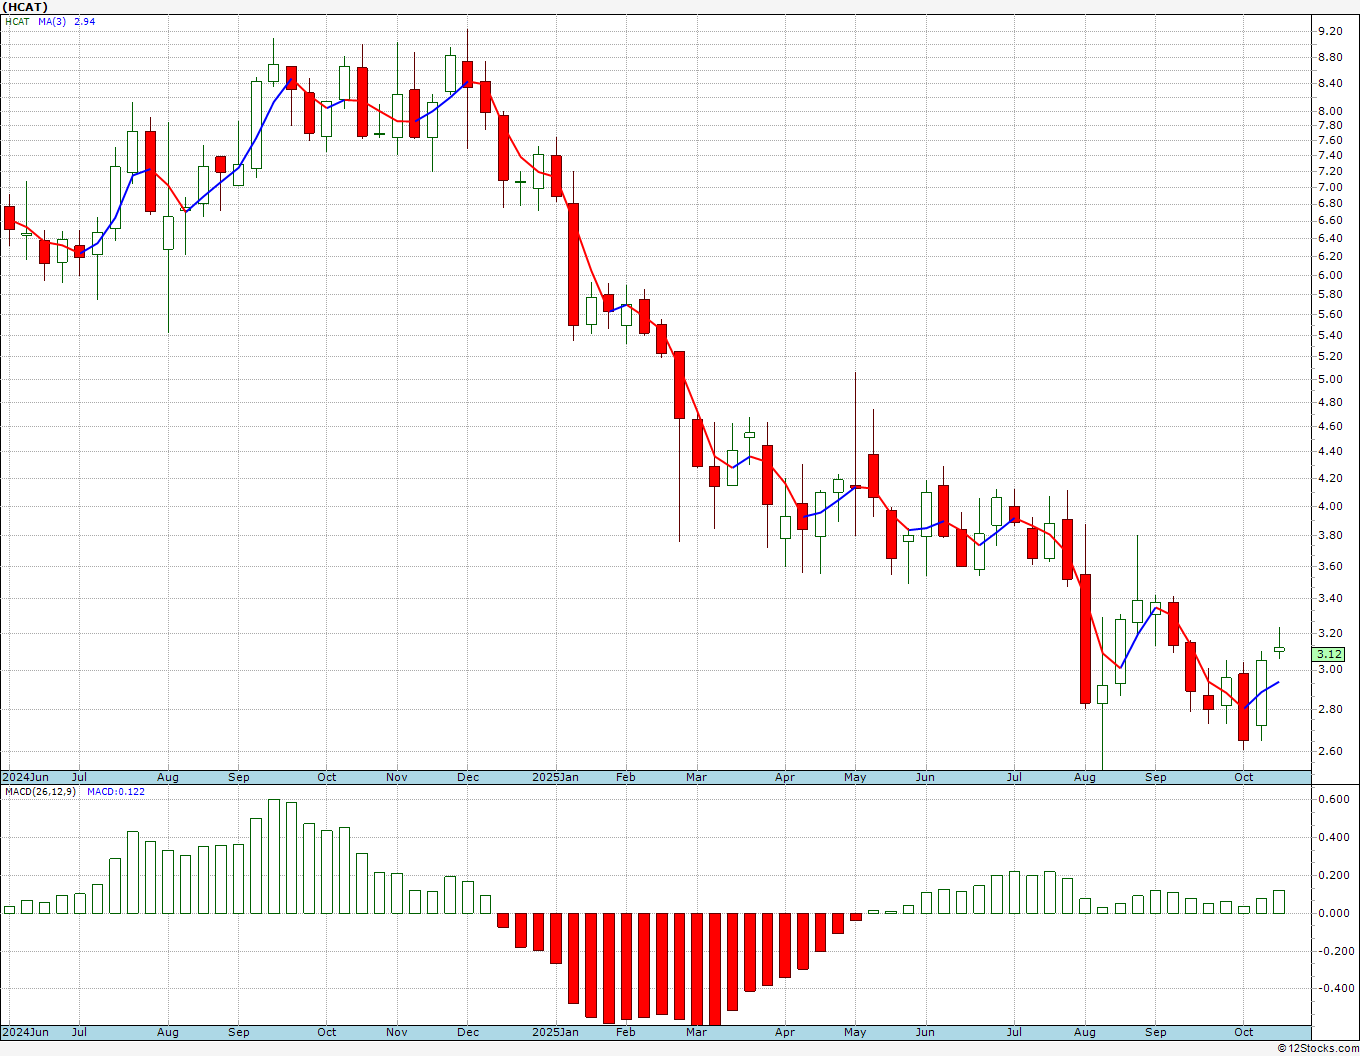Select the 0.000 MACD axis label
1360x1056 pixels.
[1332, 913]
